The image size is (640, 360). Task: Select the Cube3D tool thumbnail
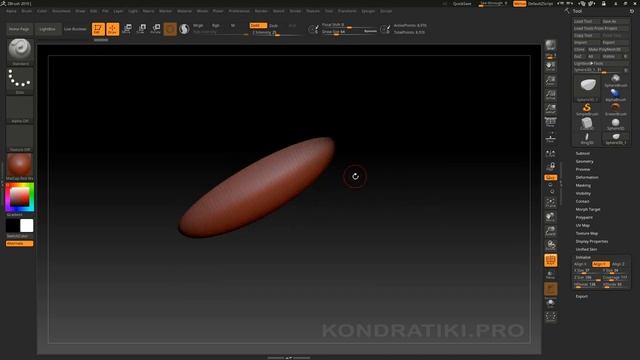[587, 124]
